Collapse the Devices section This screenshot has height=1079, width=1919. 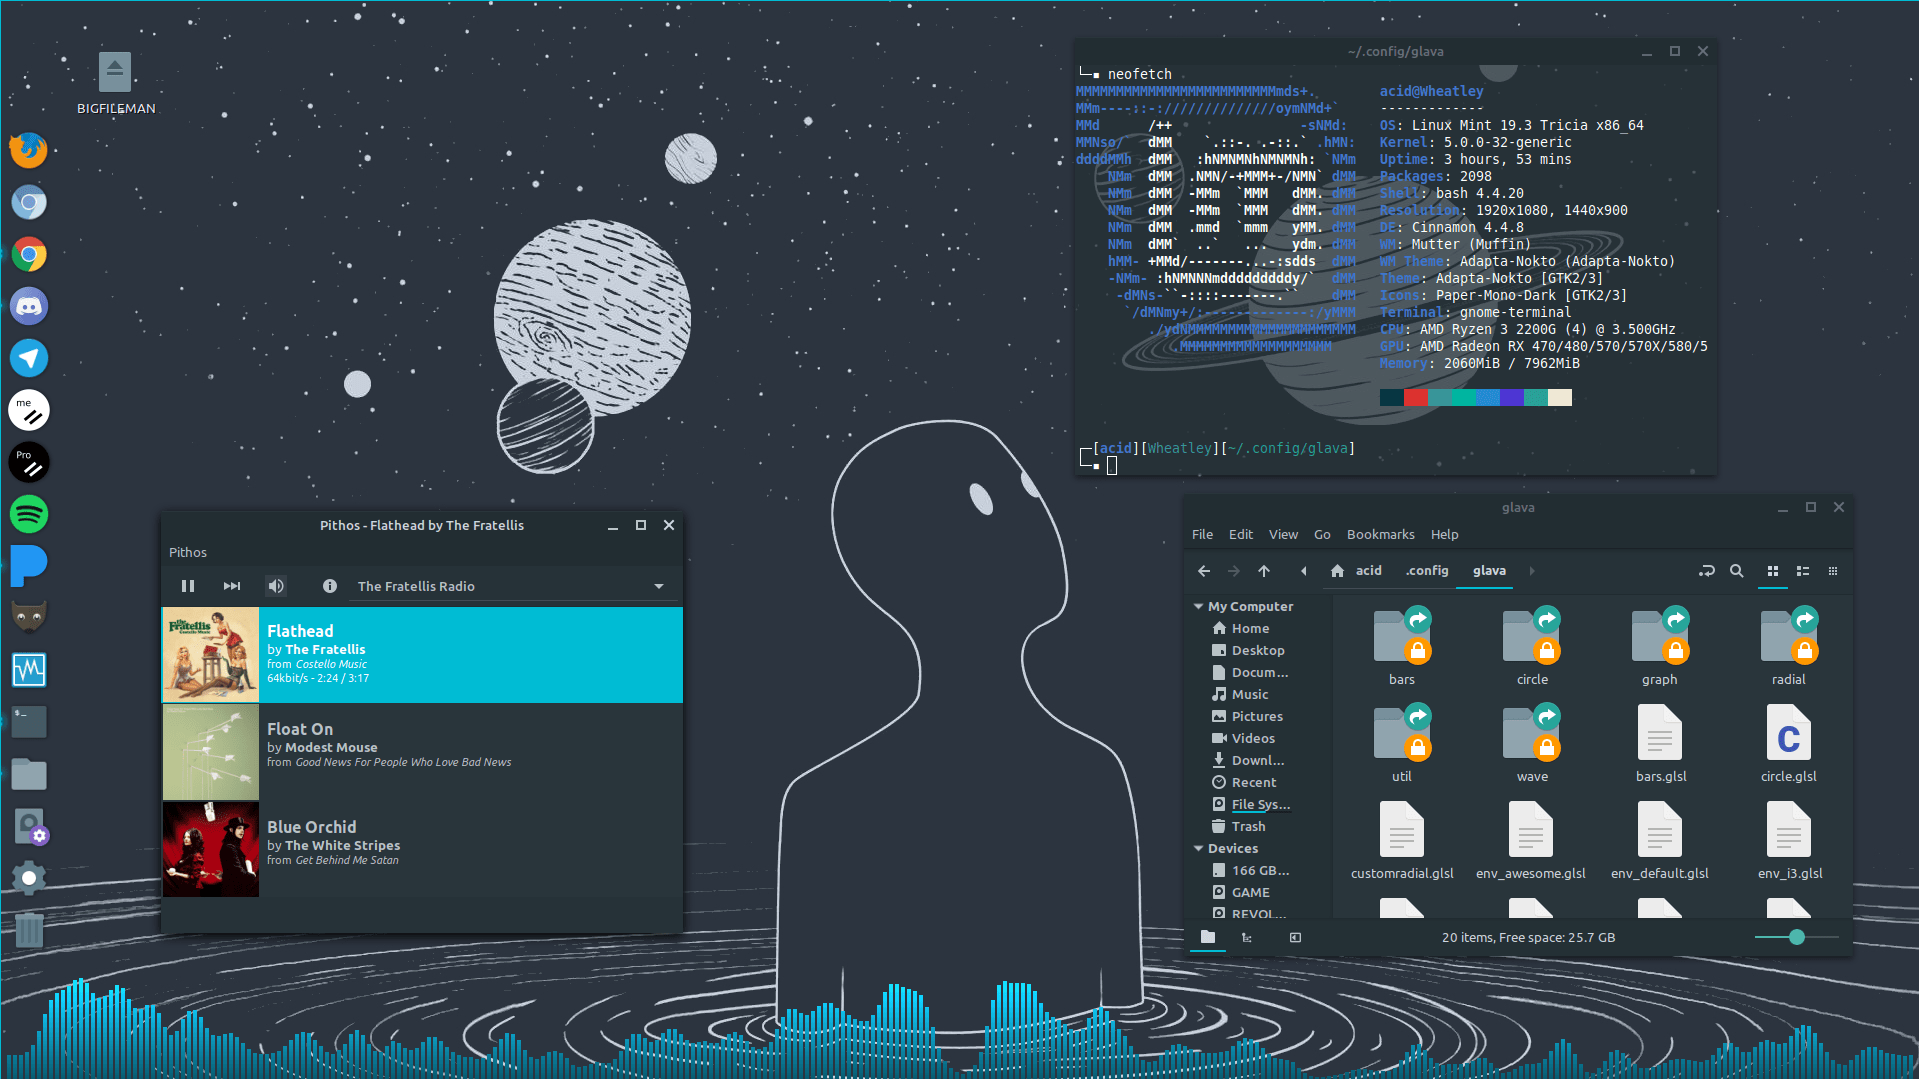tap(1198, 847)
